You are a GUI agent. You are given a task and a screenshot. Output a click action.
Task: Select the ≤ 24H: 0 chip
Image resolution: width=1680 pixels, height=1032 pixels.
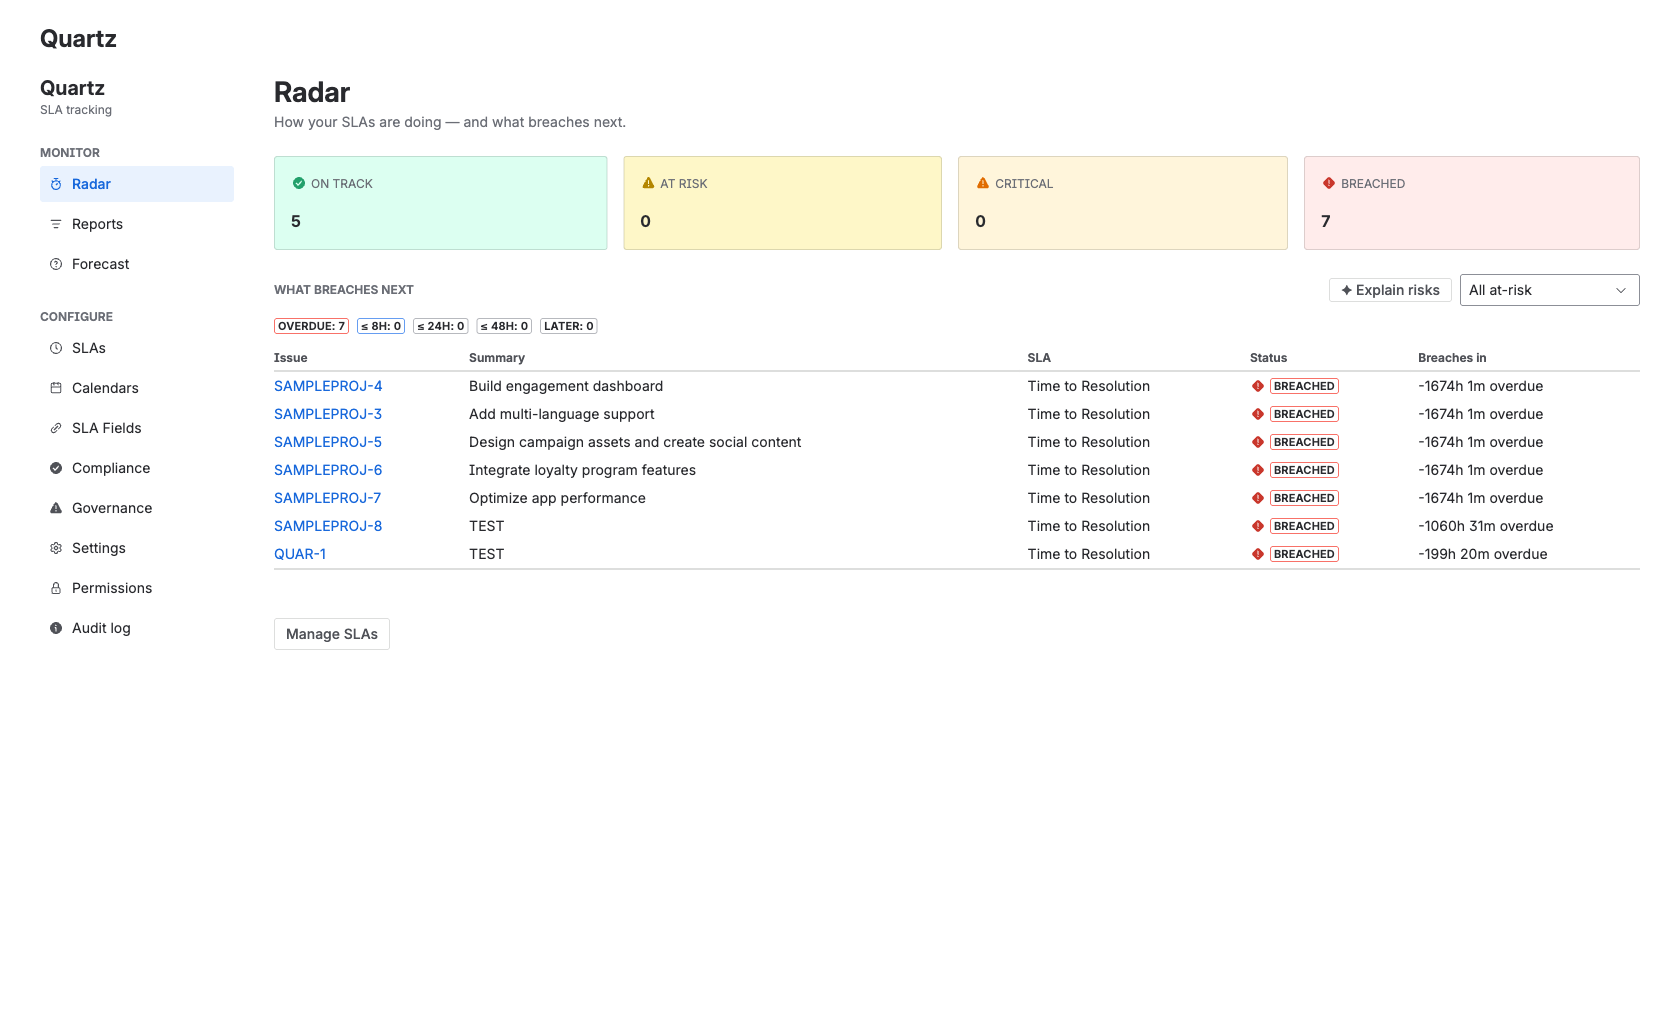pyautogui.click(x=441, y=326)
